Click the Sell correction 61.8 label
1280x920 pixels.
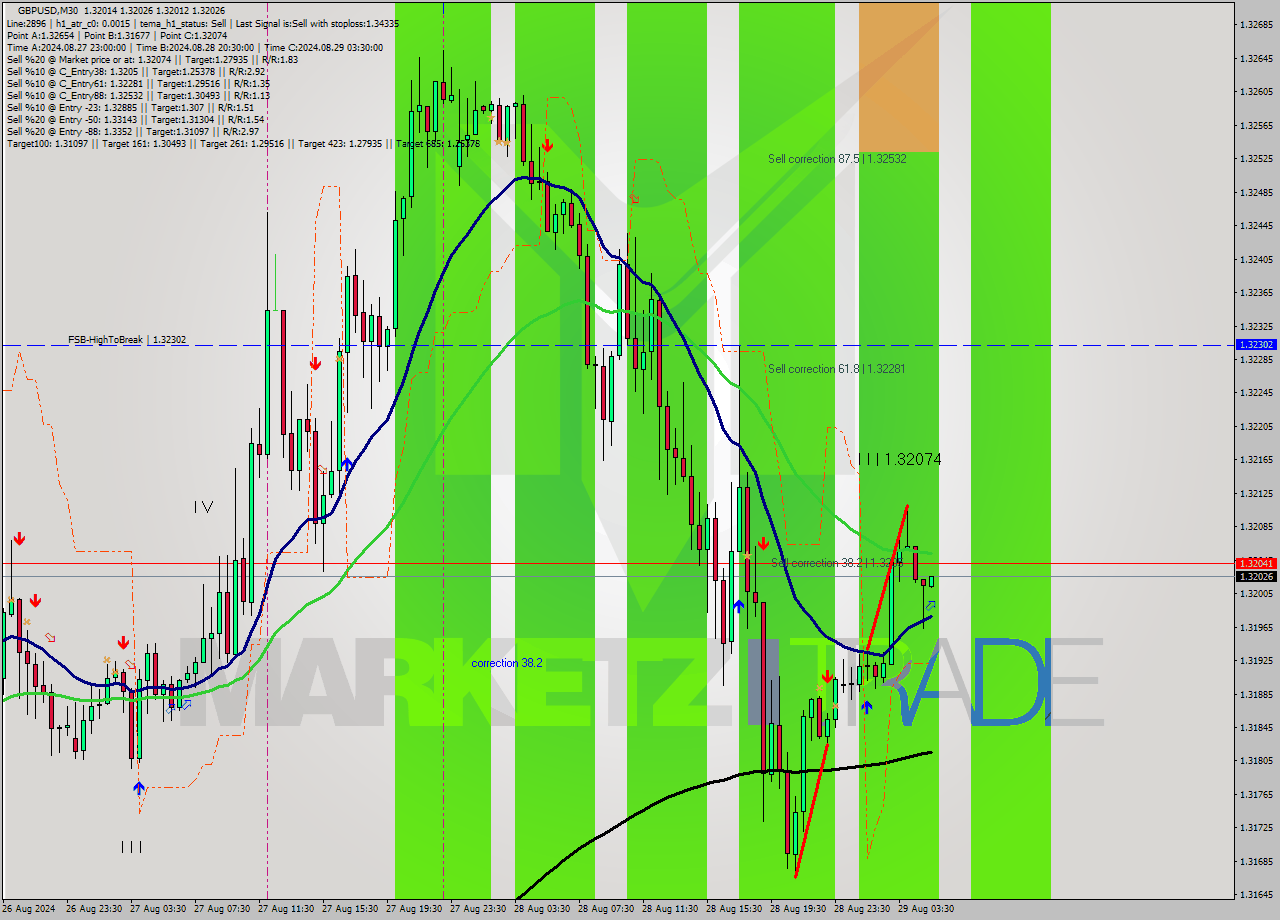(x=837, y=369)
